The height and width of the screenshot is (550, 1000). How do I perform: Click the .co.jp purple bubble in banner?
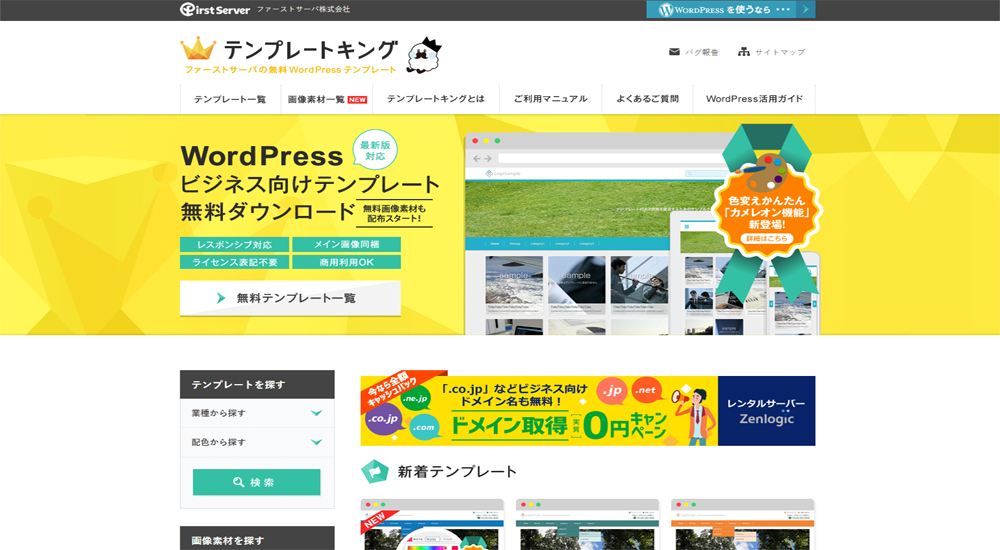point(383,419)
